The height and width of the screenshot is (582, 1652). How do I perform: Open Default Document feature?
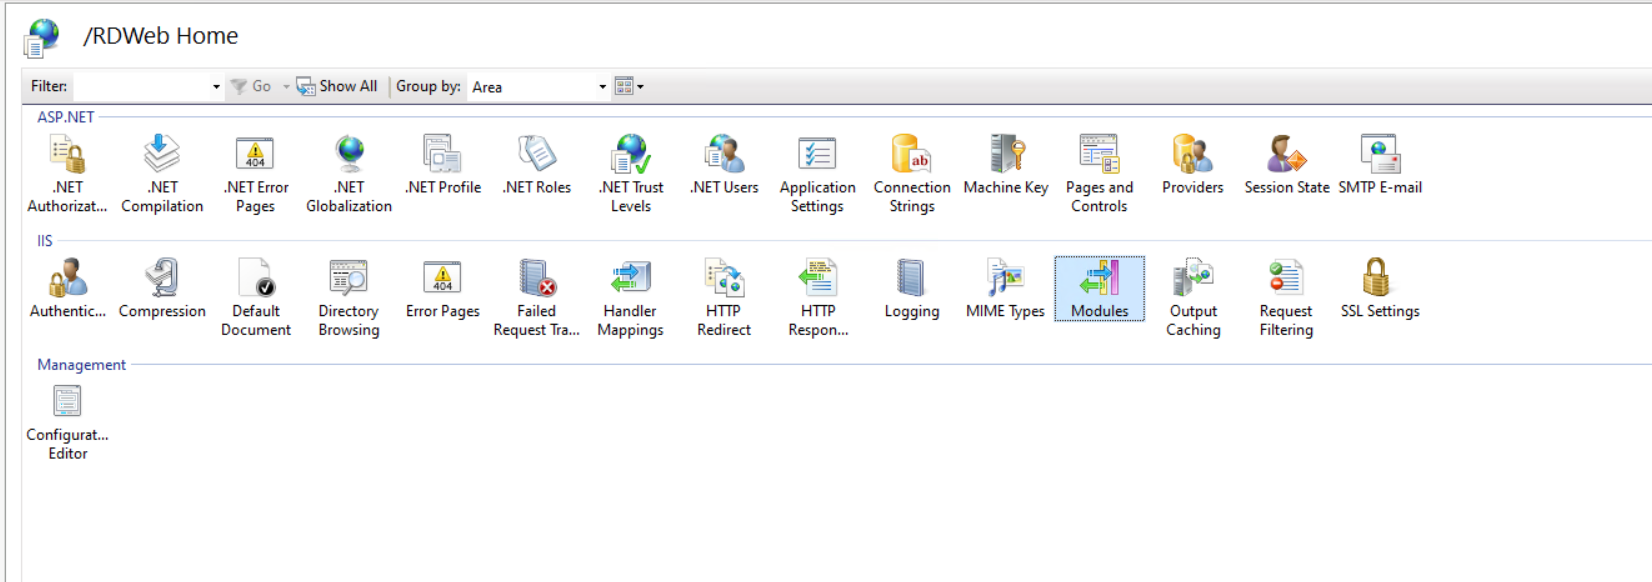coord(256,298)
